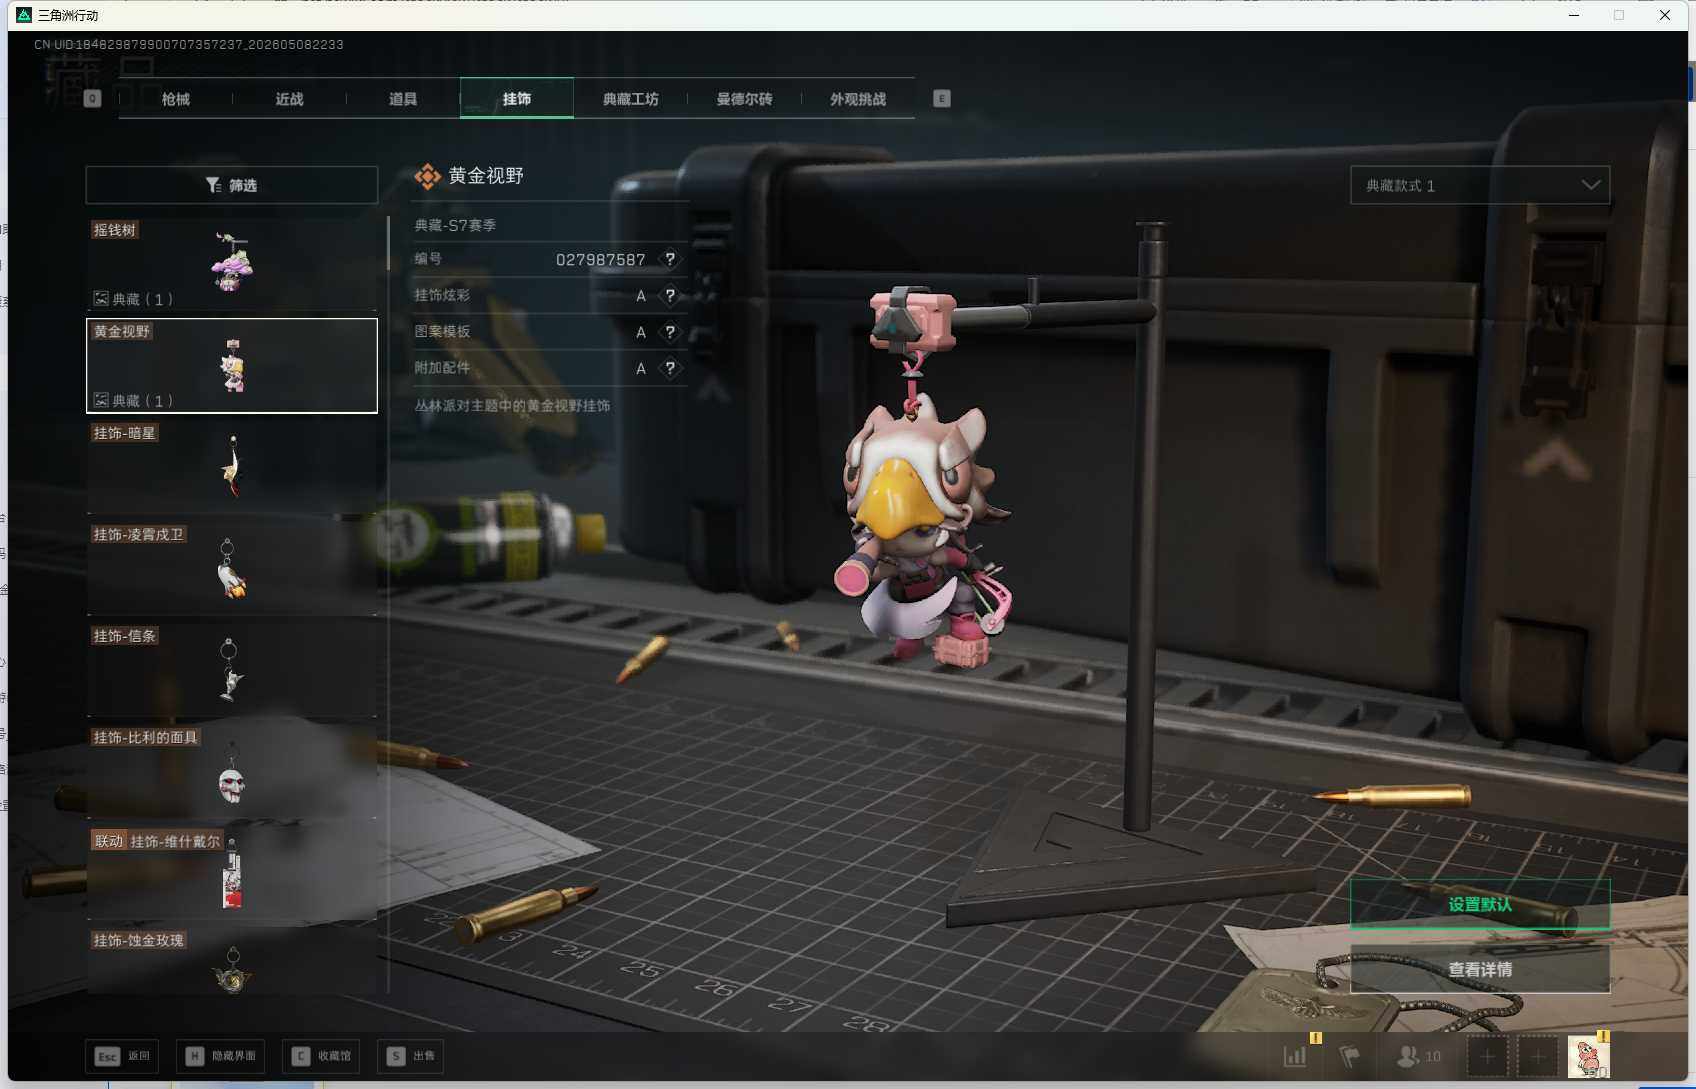Select the 联动 挂饰-维什戴尔 charm
Image resolution: width=1696 pixels, height=1089 pixels.
point(232,873)
